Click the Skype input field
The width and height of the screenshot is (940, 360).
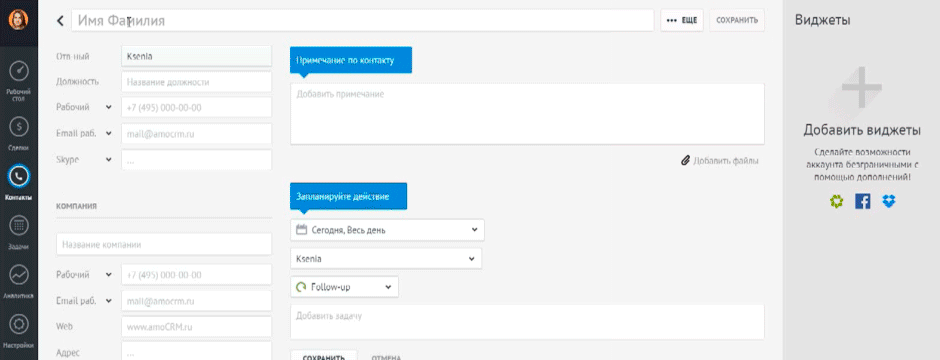tap(196, 160)
